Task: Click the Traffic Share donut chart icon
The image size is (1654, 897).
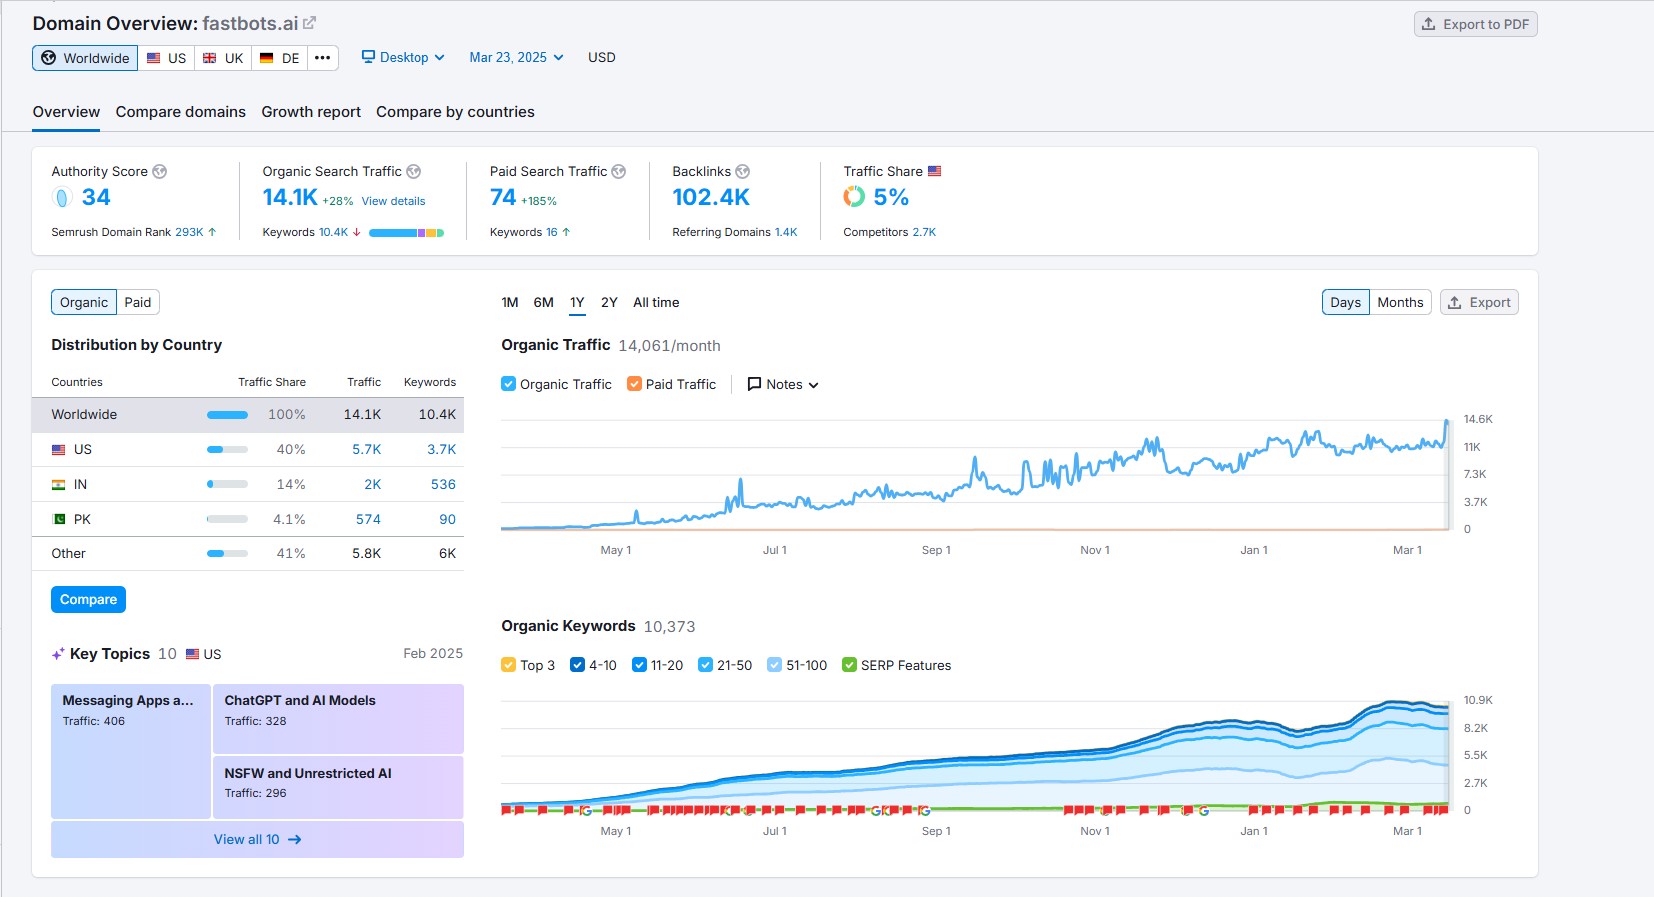Action: click(854, 197)
